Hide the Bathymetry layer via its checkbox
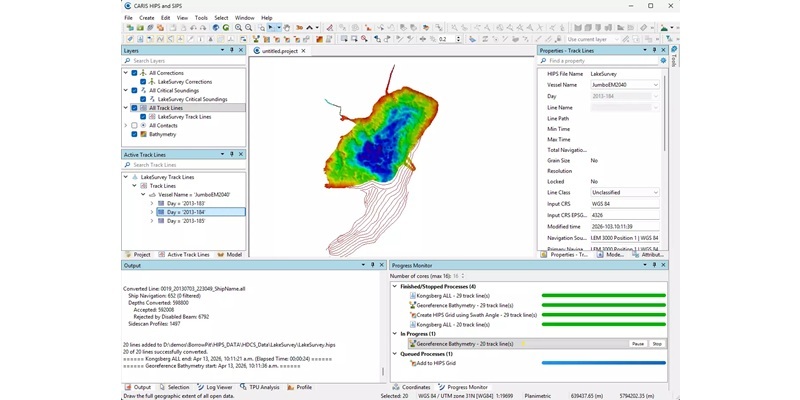This screenshot has width=800, height=400. pyautogui.click(x=134, y=134)
